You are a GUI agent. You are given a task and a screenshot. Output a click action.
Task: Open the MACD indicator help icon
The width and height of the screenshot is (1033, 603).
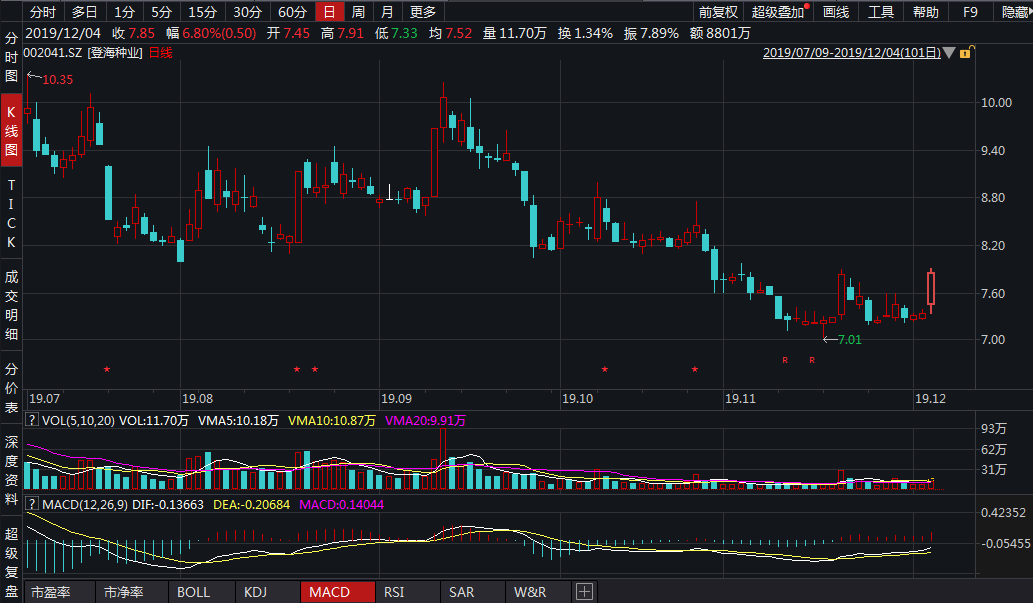(x=31, y=504)
